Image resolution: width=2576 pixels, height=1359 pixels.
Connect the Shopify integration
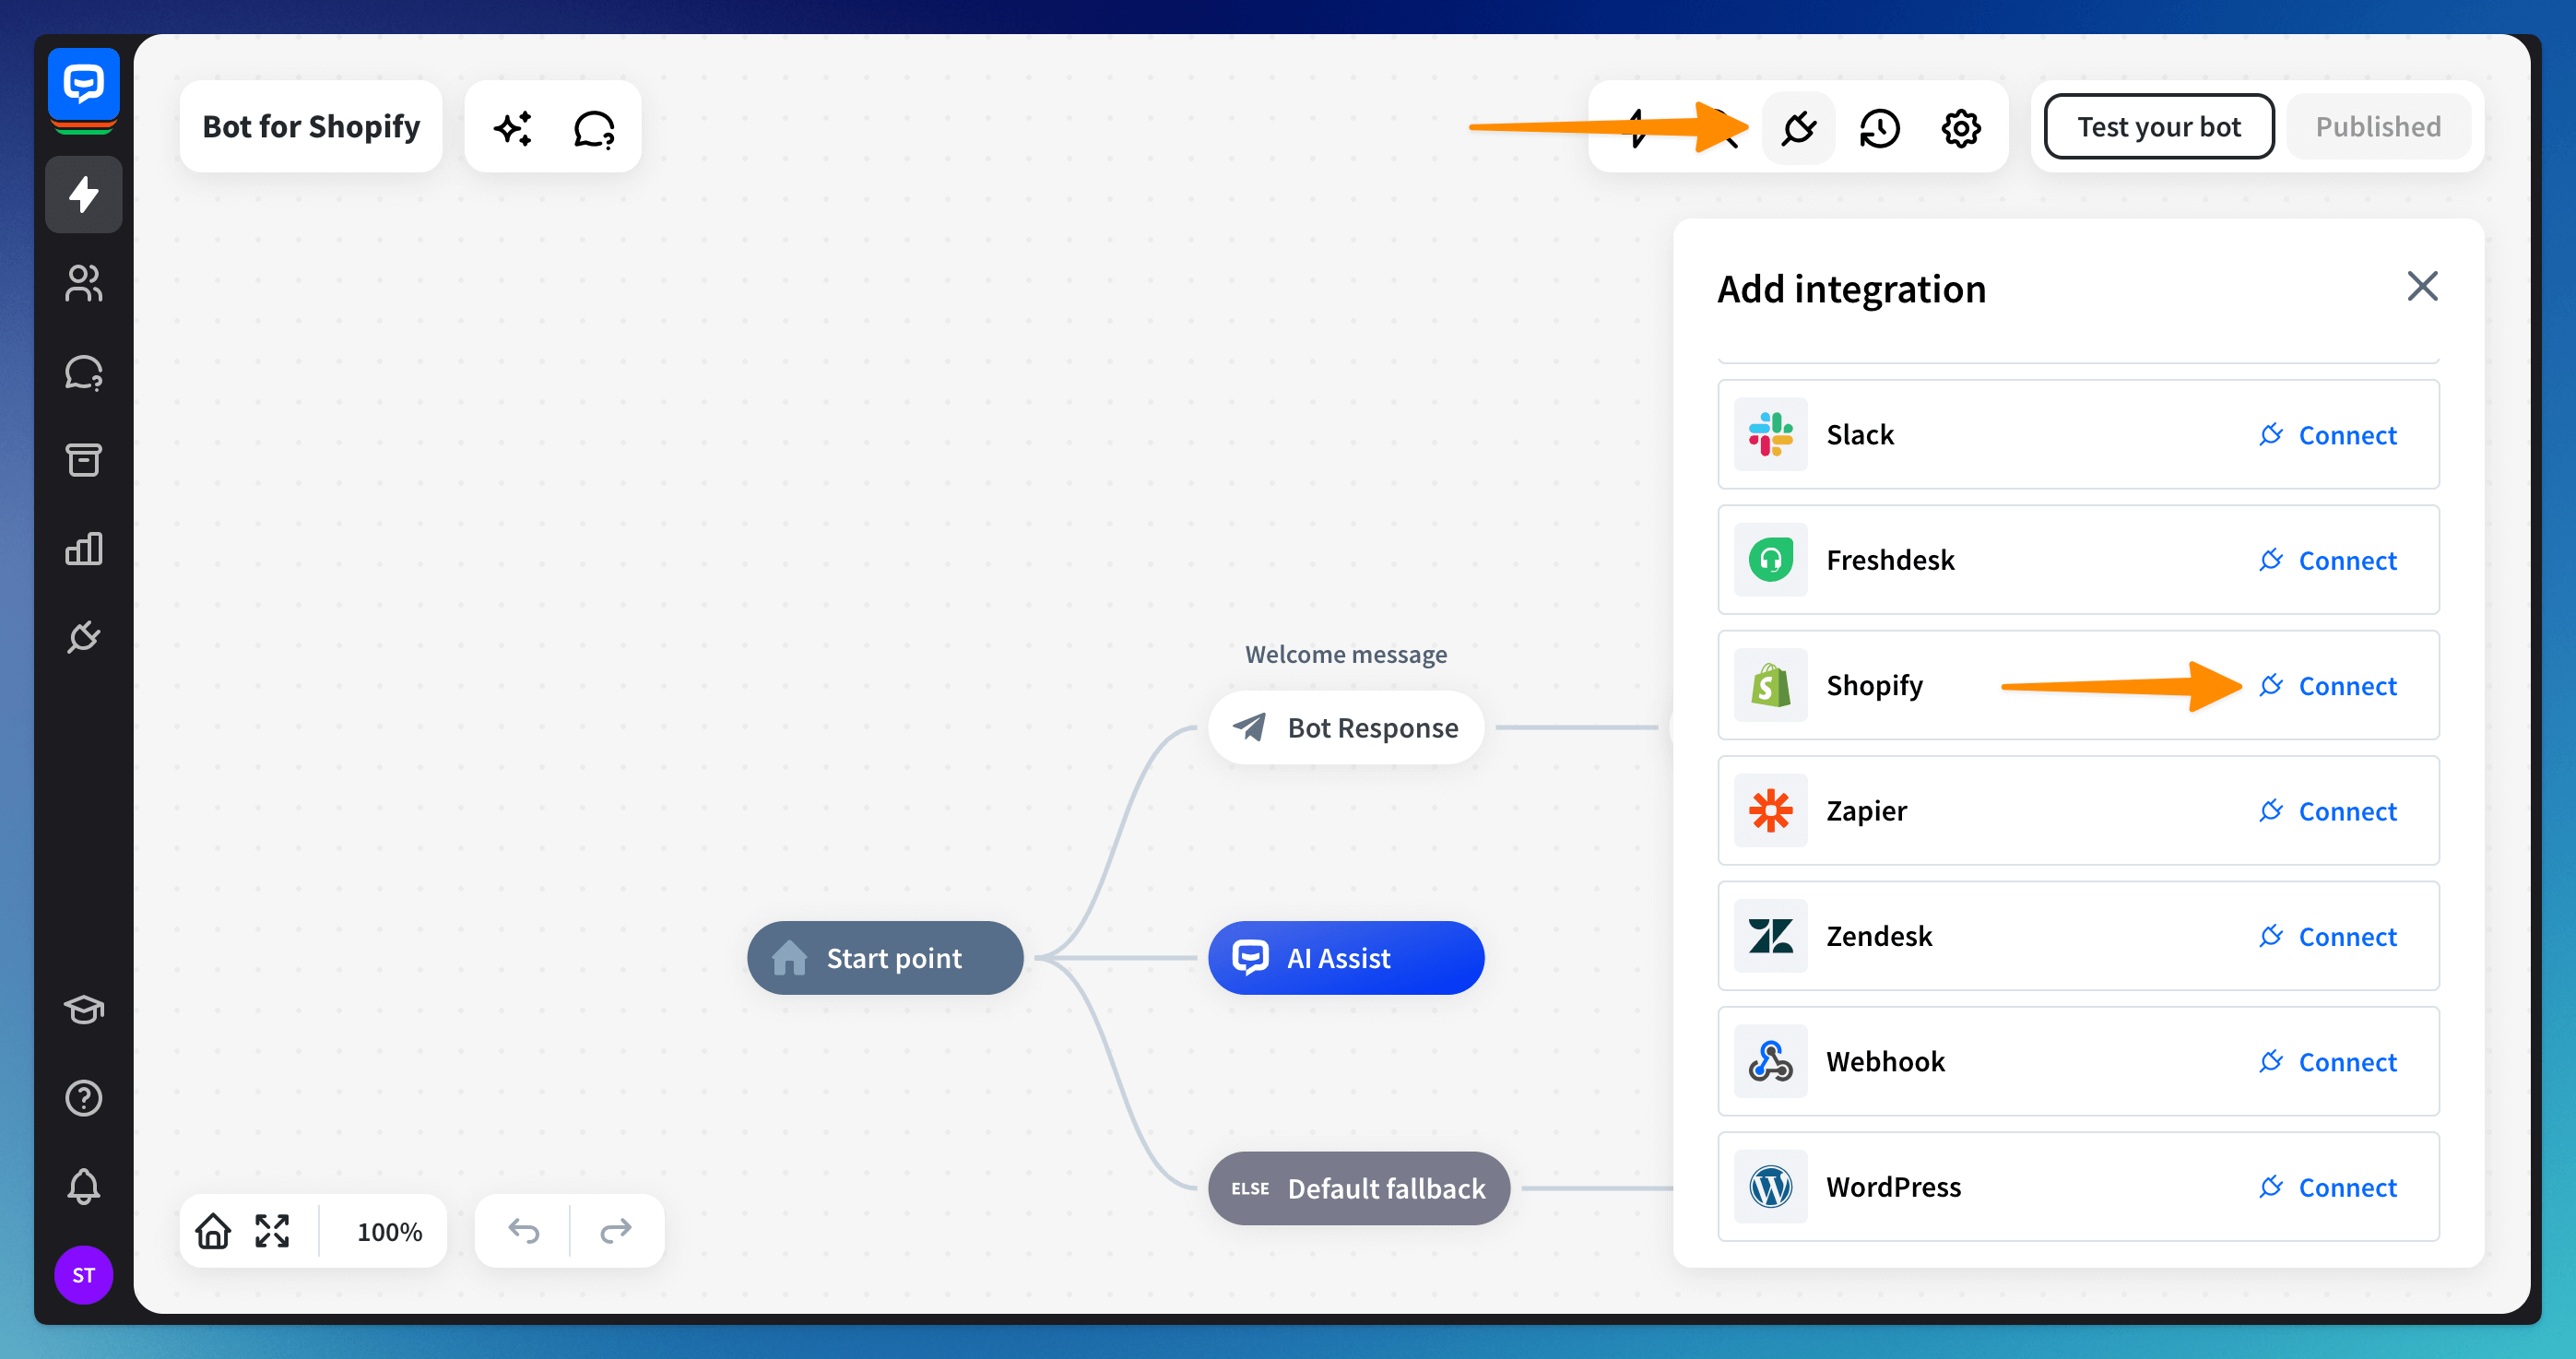click(2328, 686)
